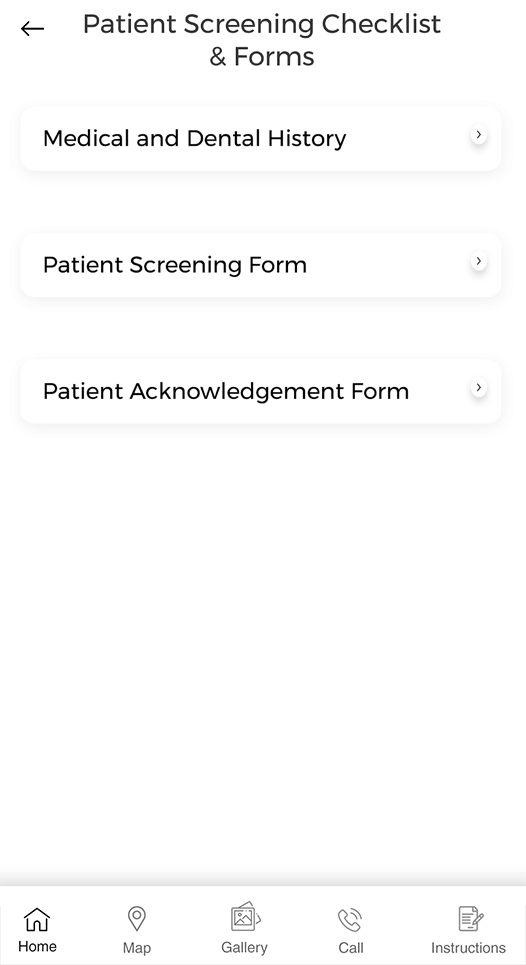Screen dimensions: 526x965
Task: Expand Patient Screening Form chevron
Action: click(479, 261)
